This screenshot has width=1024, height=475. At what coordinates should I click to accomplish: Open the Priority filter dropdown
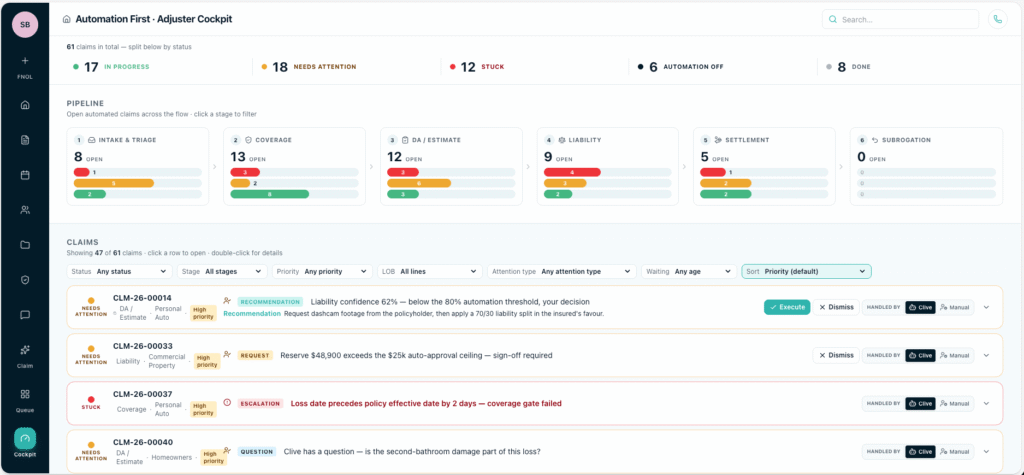[323, 271]
